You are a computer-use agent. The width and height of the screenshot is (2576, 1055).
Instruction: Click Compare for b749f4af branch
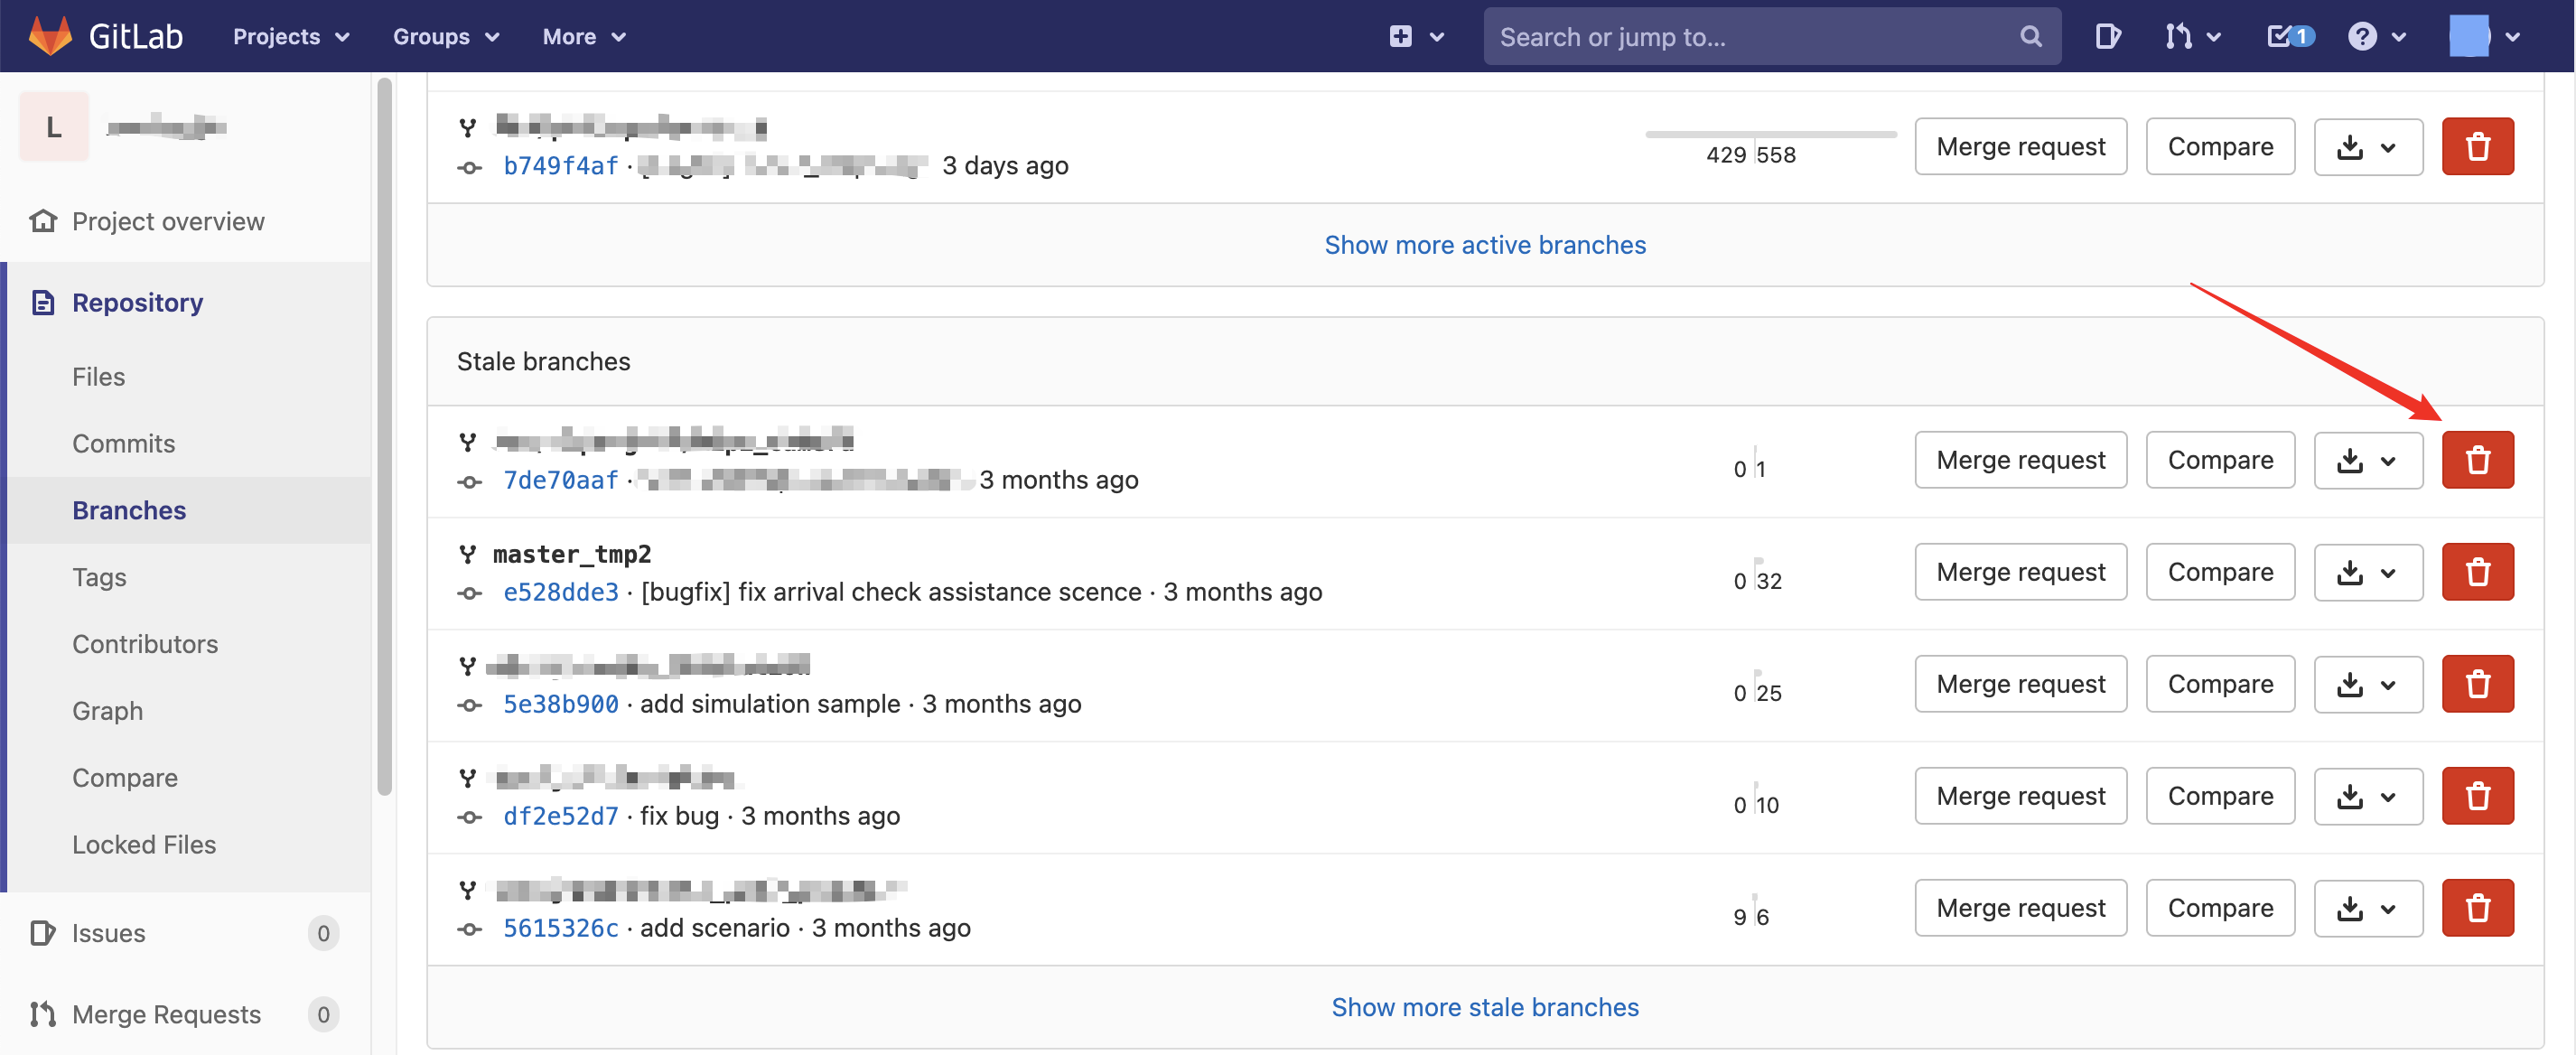[x=2220, y=147]
